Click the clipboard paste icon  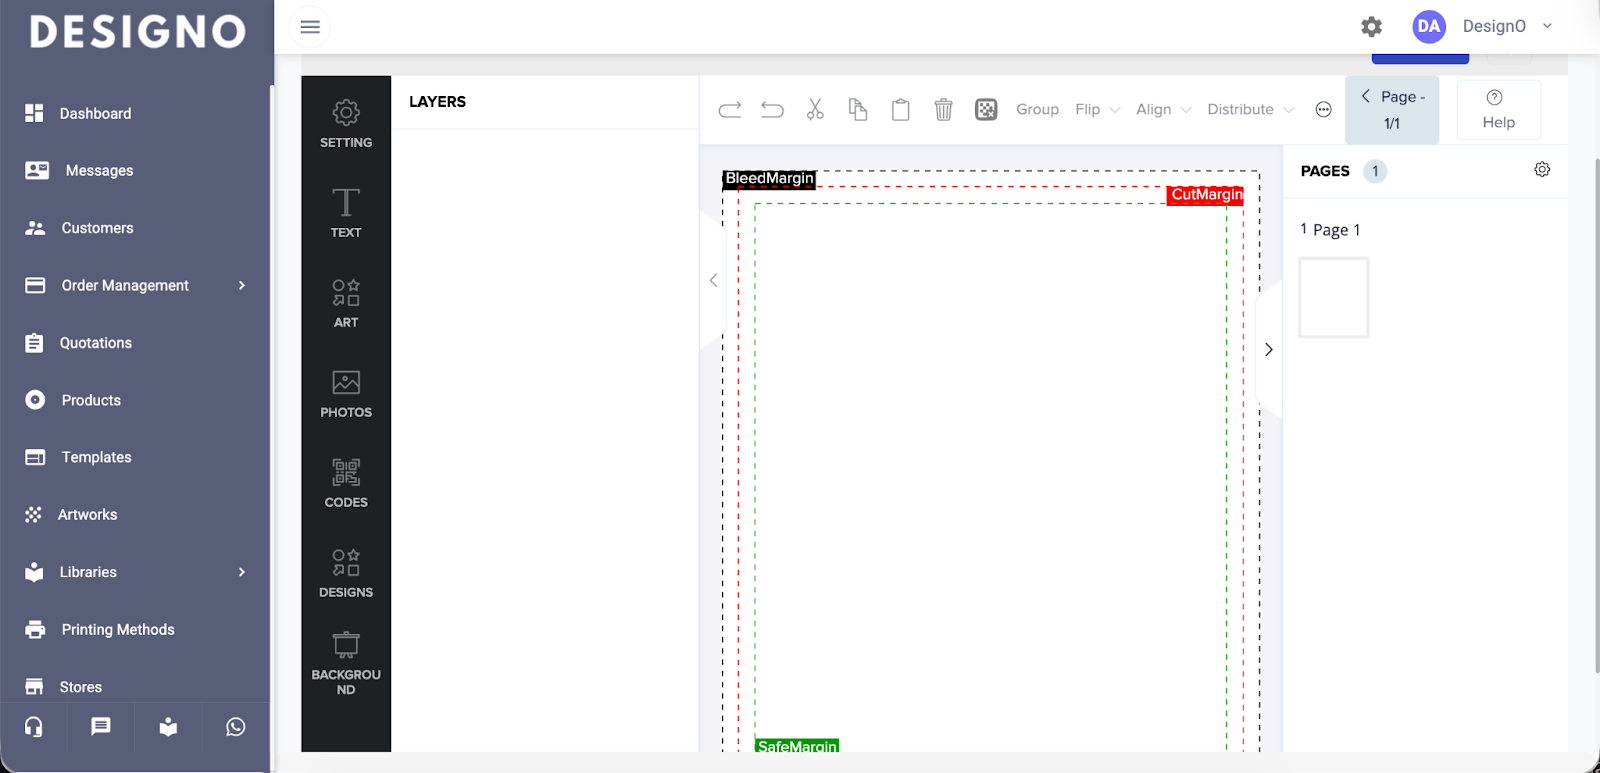(900, 110)
